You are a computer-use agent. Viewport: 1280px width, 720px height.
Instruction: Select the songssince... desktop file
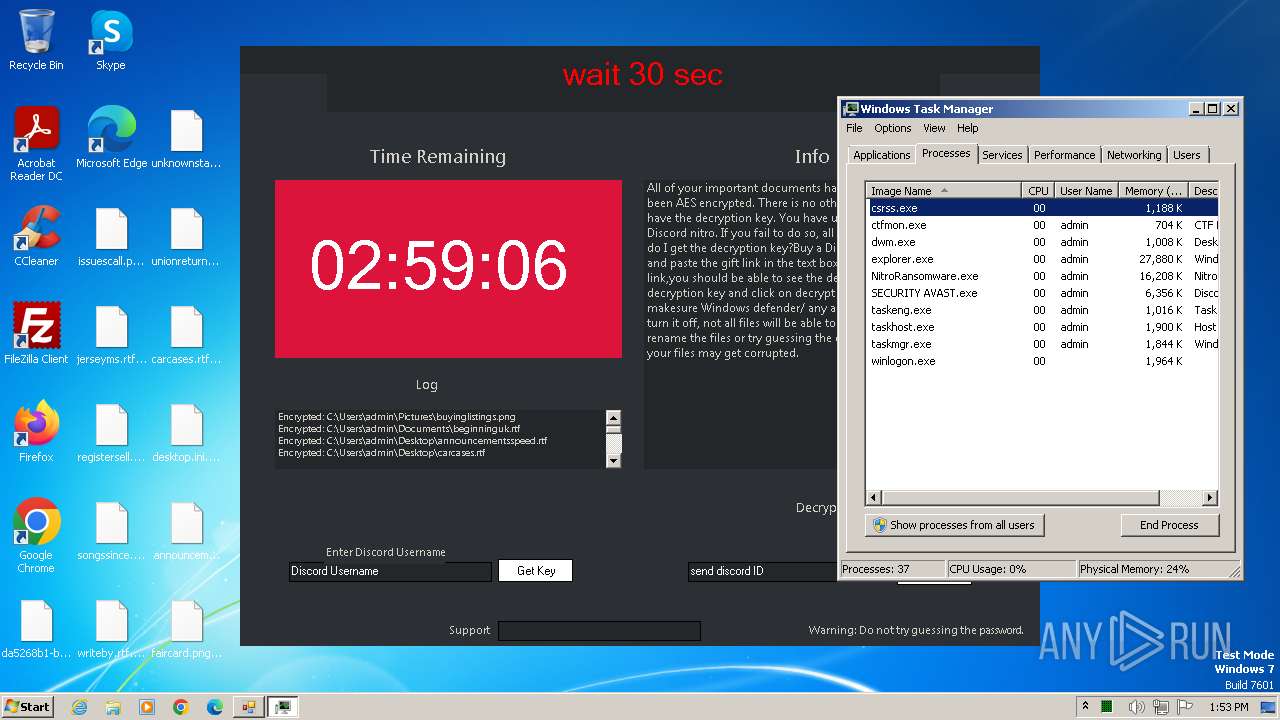tap(111, 530)
